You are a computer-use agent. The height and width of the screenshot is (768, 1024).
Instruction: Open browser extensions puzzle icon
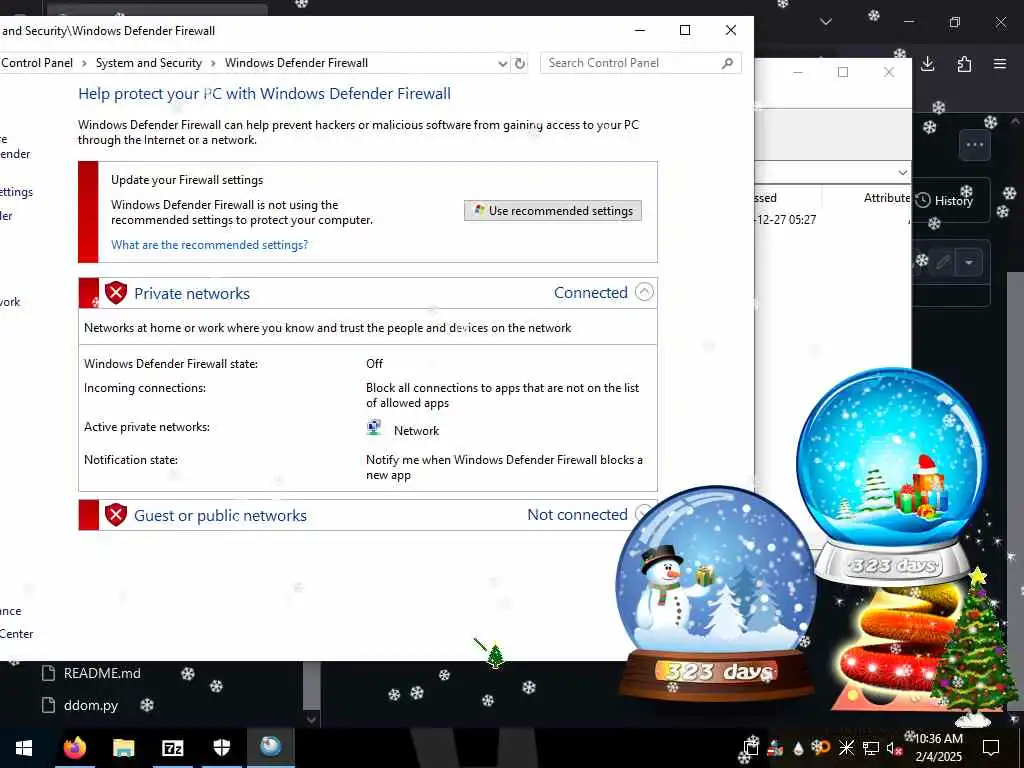[x=964, y=63]
